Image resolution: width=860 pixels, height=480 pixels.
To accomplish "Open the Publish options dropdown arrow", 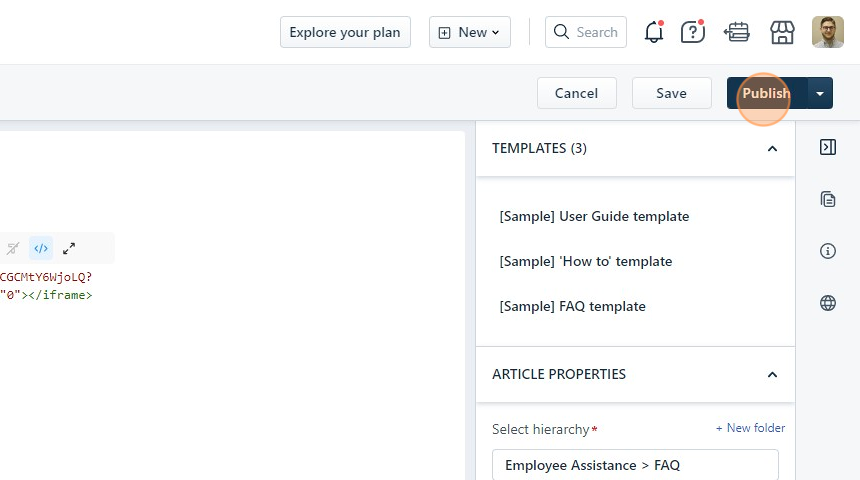I will [820, 93].
